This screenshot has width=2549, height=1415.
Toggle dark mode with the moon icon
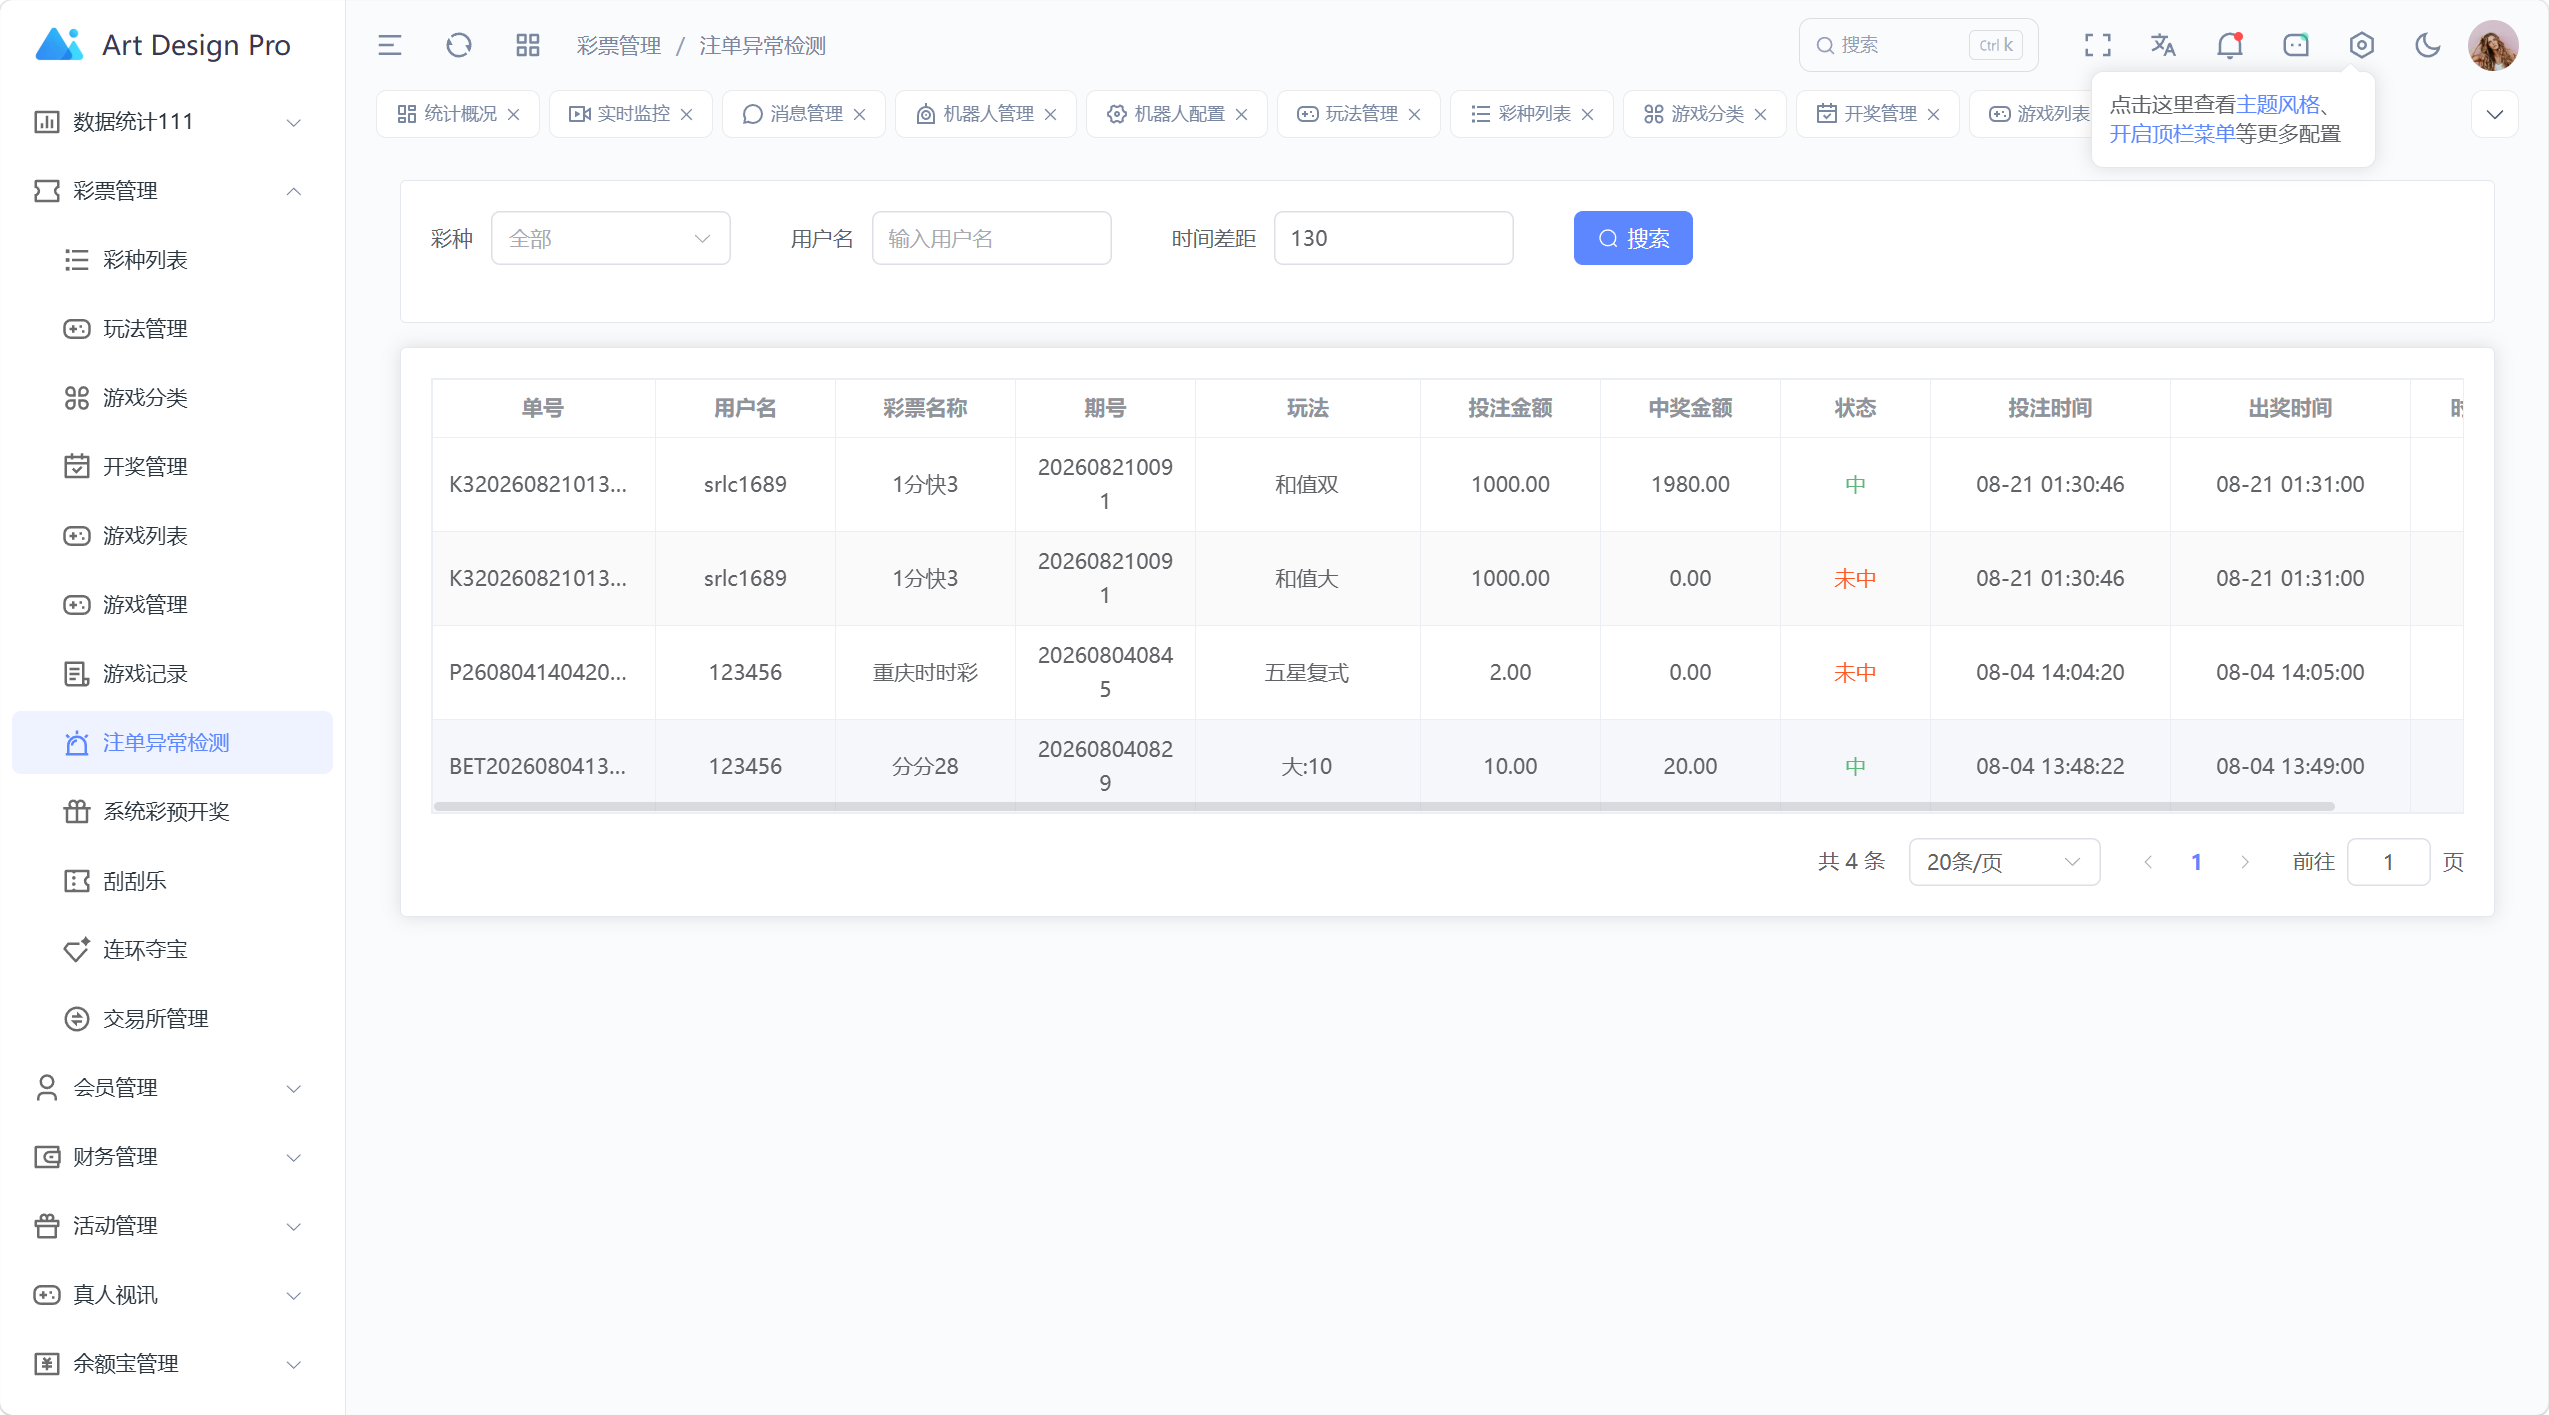click(2428, 45)
